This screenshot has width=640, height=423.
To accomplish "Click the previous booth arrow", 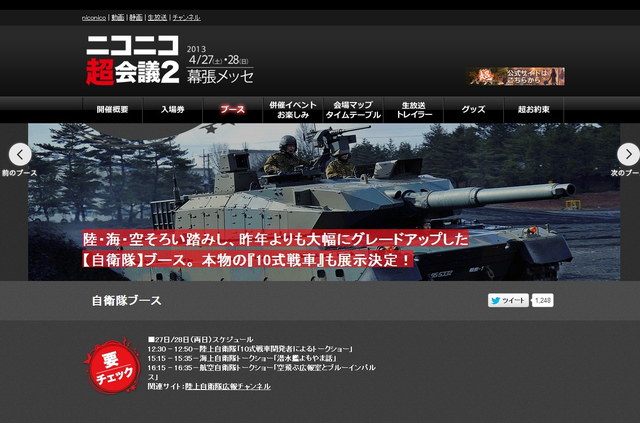I will [20, 154].
